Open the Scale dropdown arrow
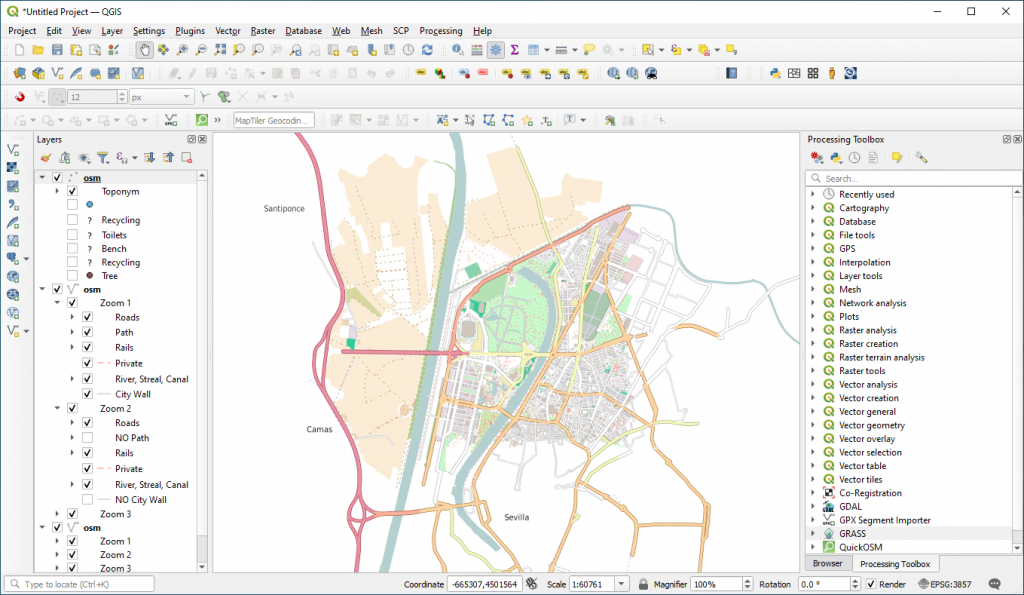This screenshot has width=1024, height=595. pyautogui.click(x=621, y=584)
